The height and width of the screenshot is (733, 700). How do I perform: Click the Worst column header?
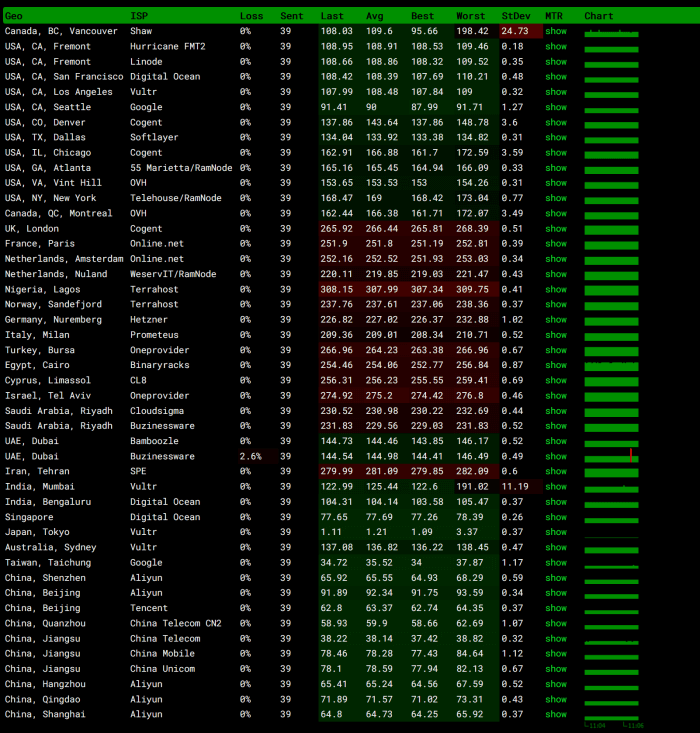[471, 16]
